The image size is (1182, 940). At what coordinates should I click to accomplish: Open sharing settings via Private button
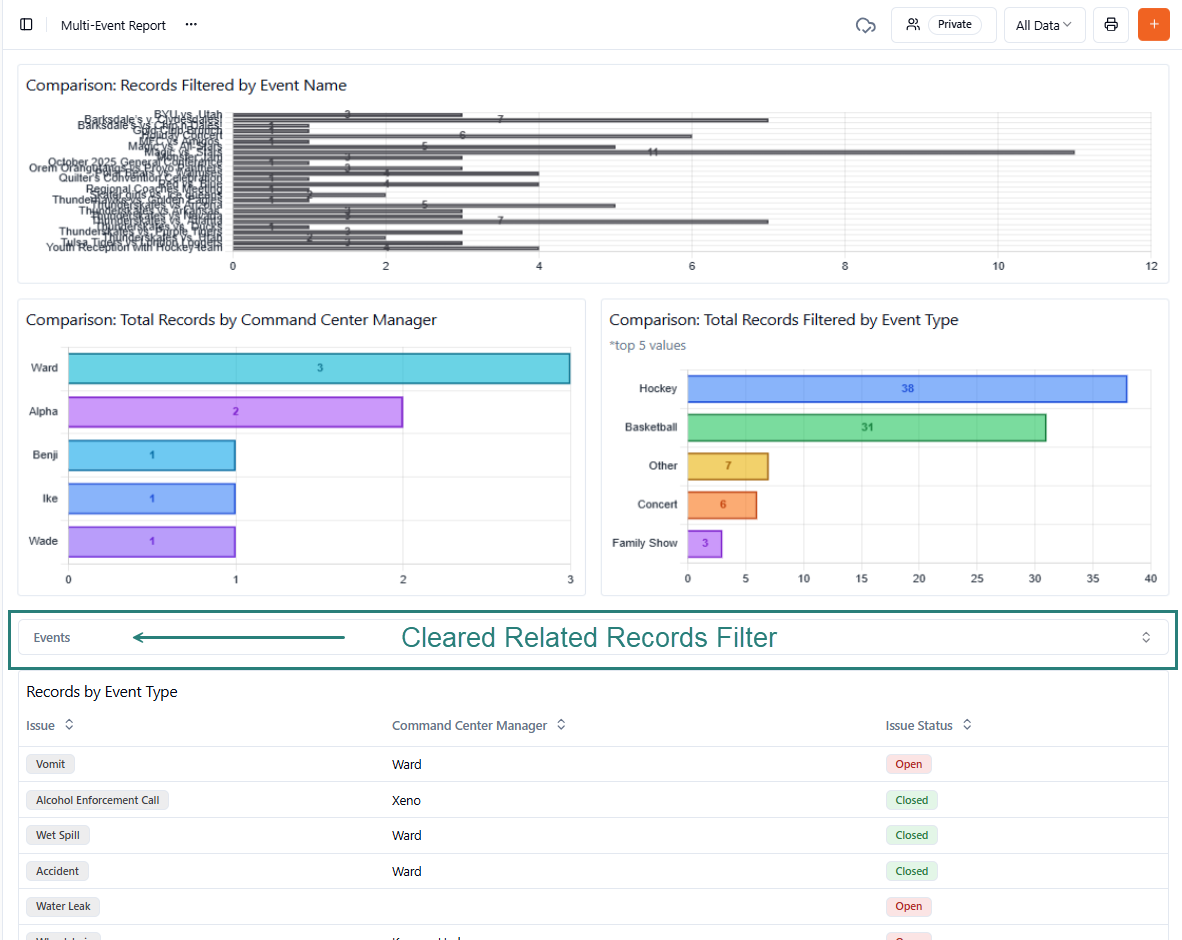click(x=943, y=25)
